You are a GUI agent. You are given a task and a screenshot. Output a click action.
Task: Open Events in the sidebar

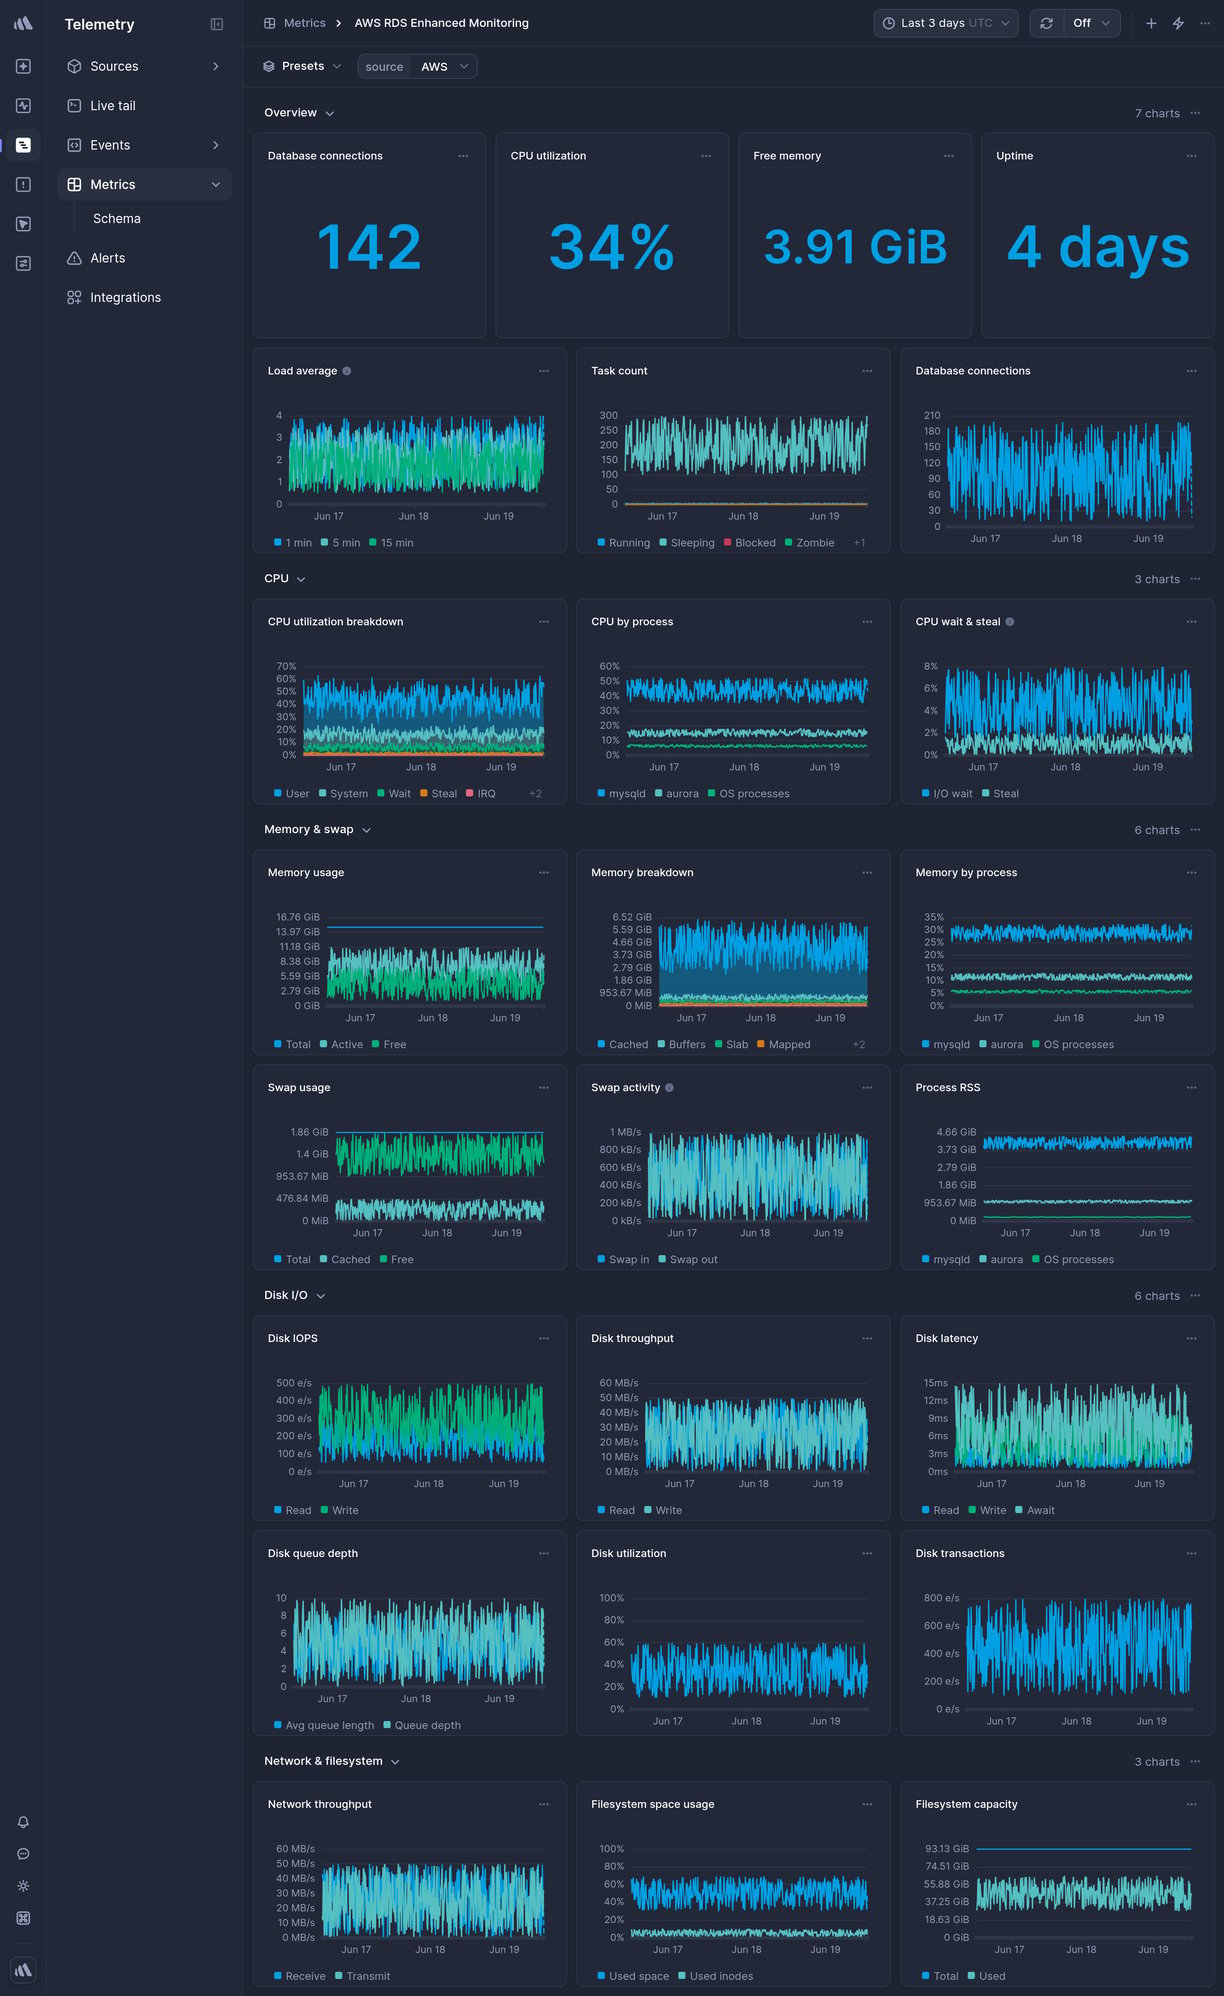pos(145,145)
